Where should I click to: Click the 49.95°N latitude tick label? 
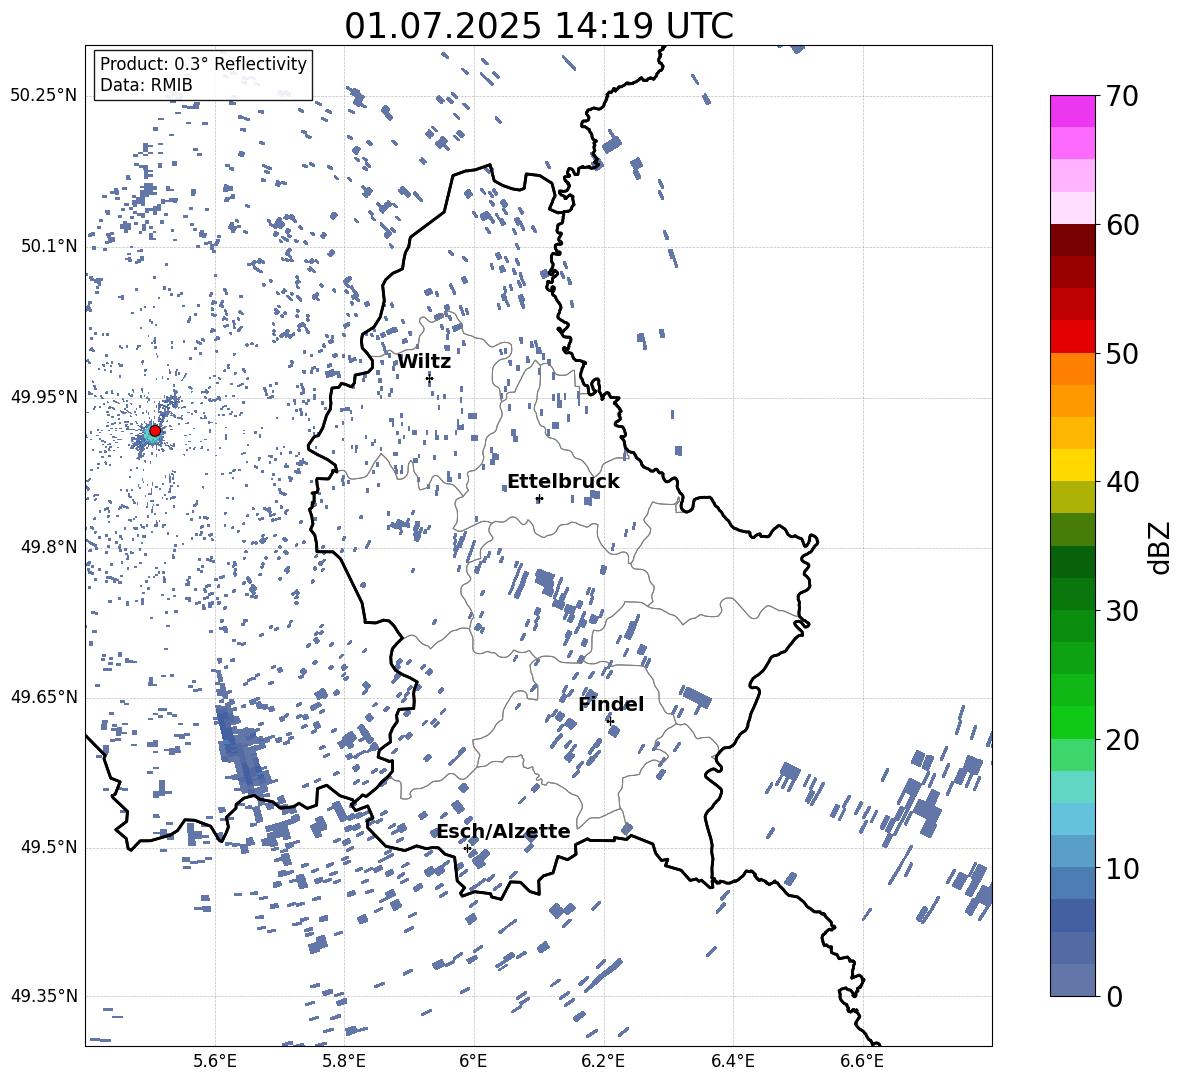[x=44, y=397]
